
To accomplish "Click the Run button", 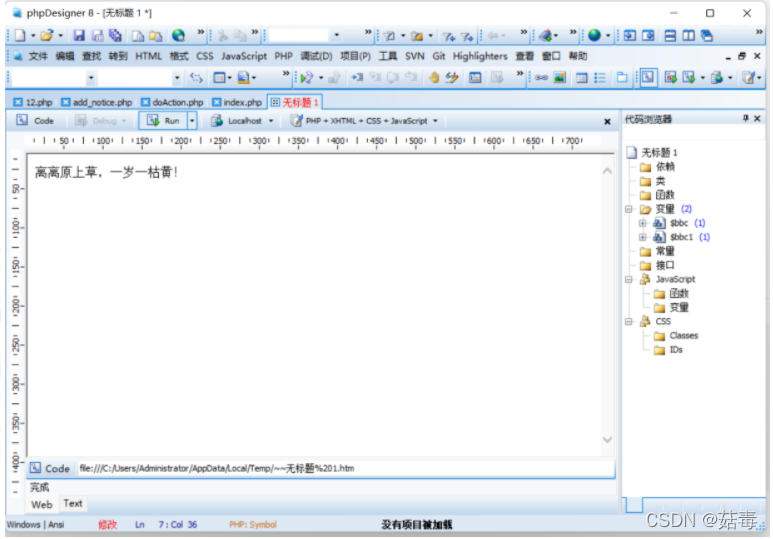I will (x=163, y=121).
